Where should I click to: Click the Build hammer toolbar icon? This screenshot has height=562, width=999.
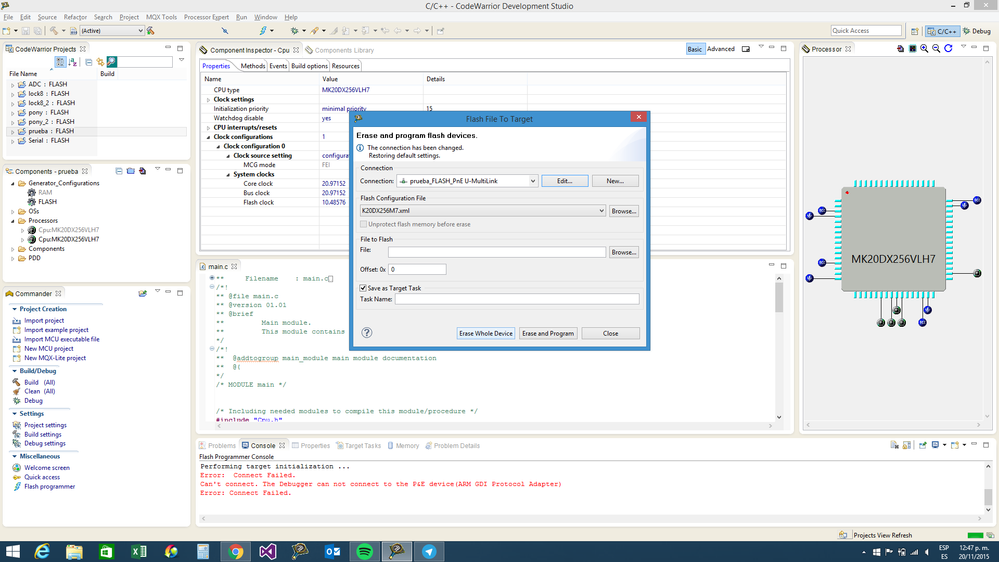pos(54,31)
